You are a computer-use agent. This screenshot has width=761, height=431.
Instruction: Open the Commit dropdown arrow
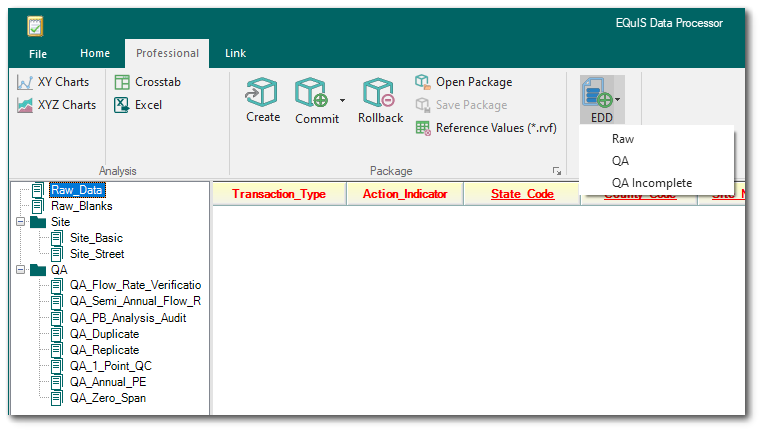[x=343, y=100]
